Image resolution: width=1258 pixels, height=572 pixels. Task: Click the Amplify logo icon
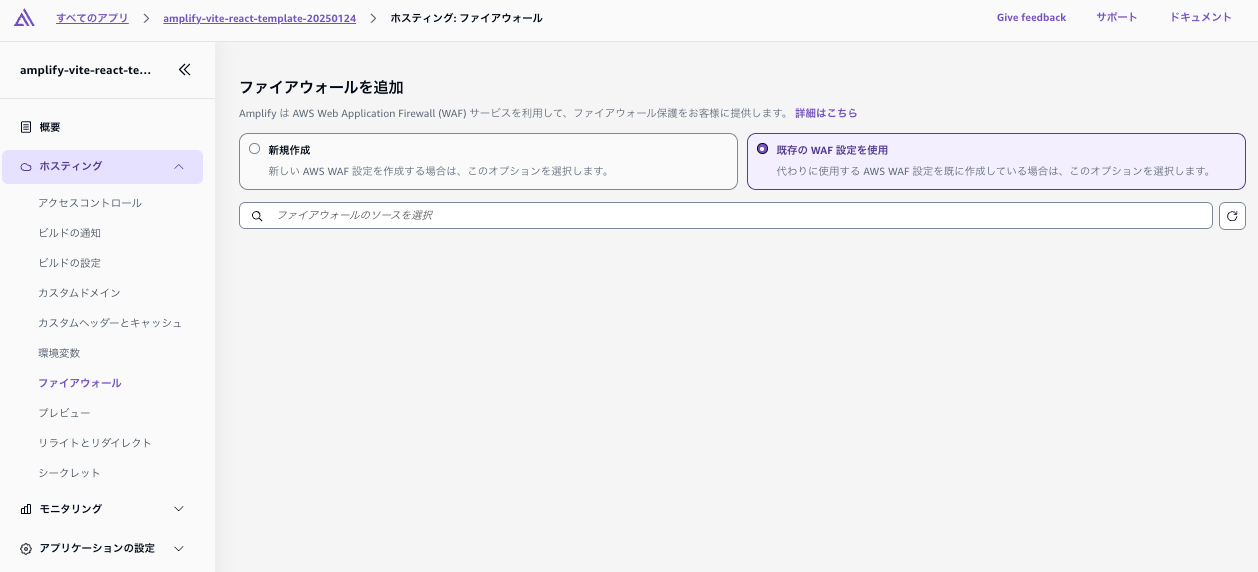[x=25, y=17]
